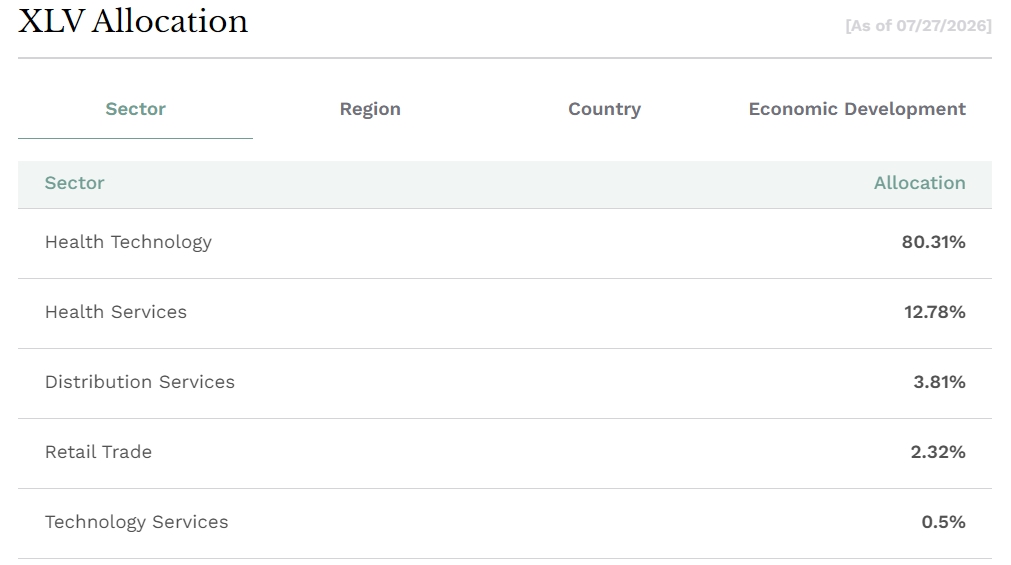Click the 3.81% allocation value
The image size is (1011, 565).
pyautogui.click(x=939, y=382)
